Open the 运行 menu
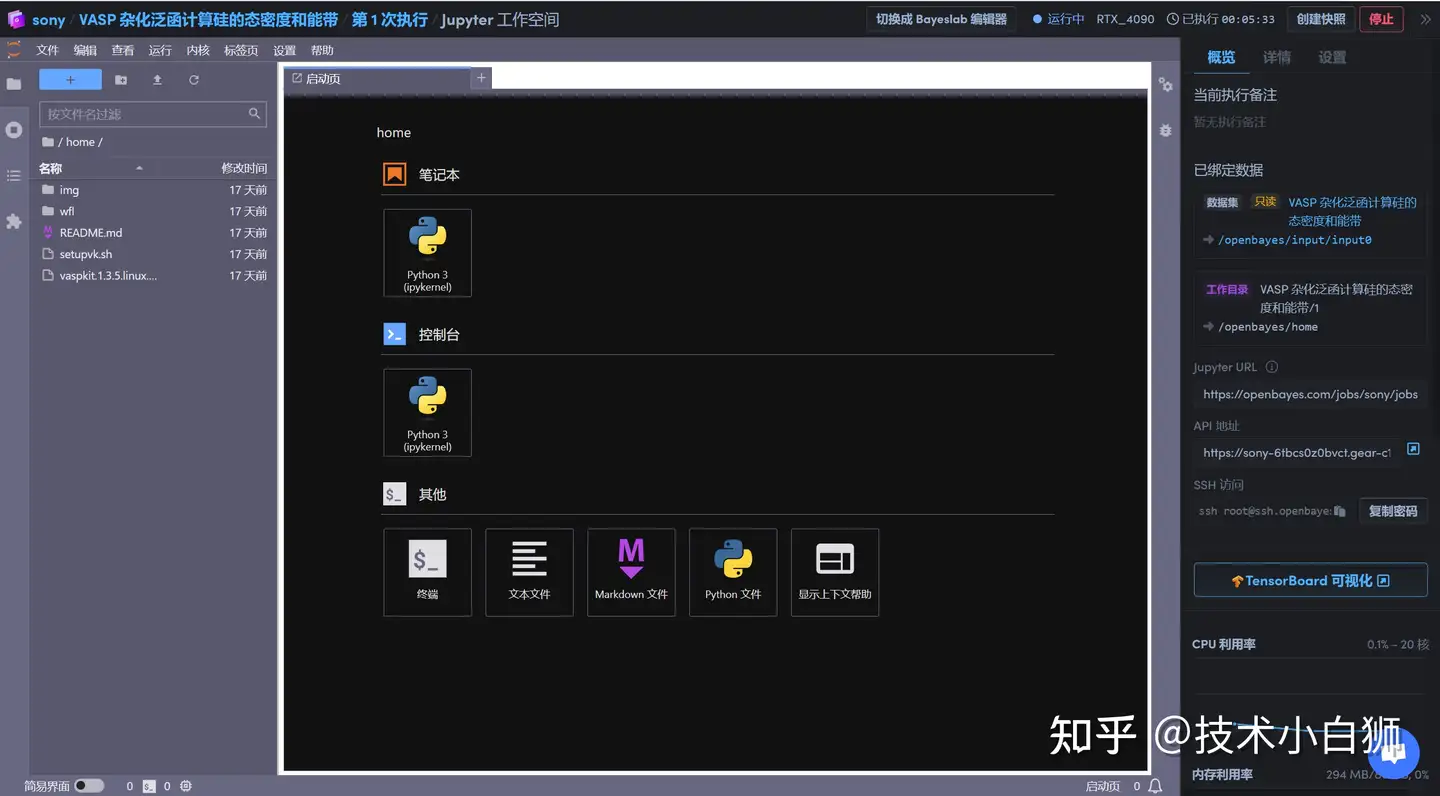The width and height of the screenshot is (1440, 796). coord(160,50)
